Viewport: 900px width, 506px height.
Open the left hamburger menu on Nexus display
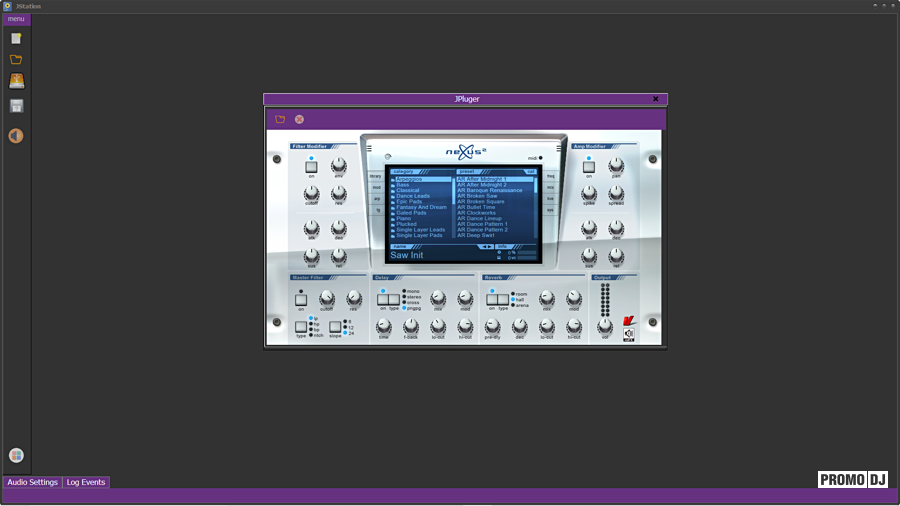click(x=370, y=148)
